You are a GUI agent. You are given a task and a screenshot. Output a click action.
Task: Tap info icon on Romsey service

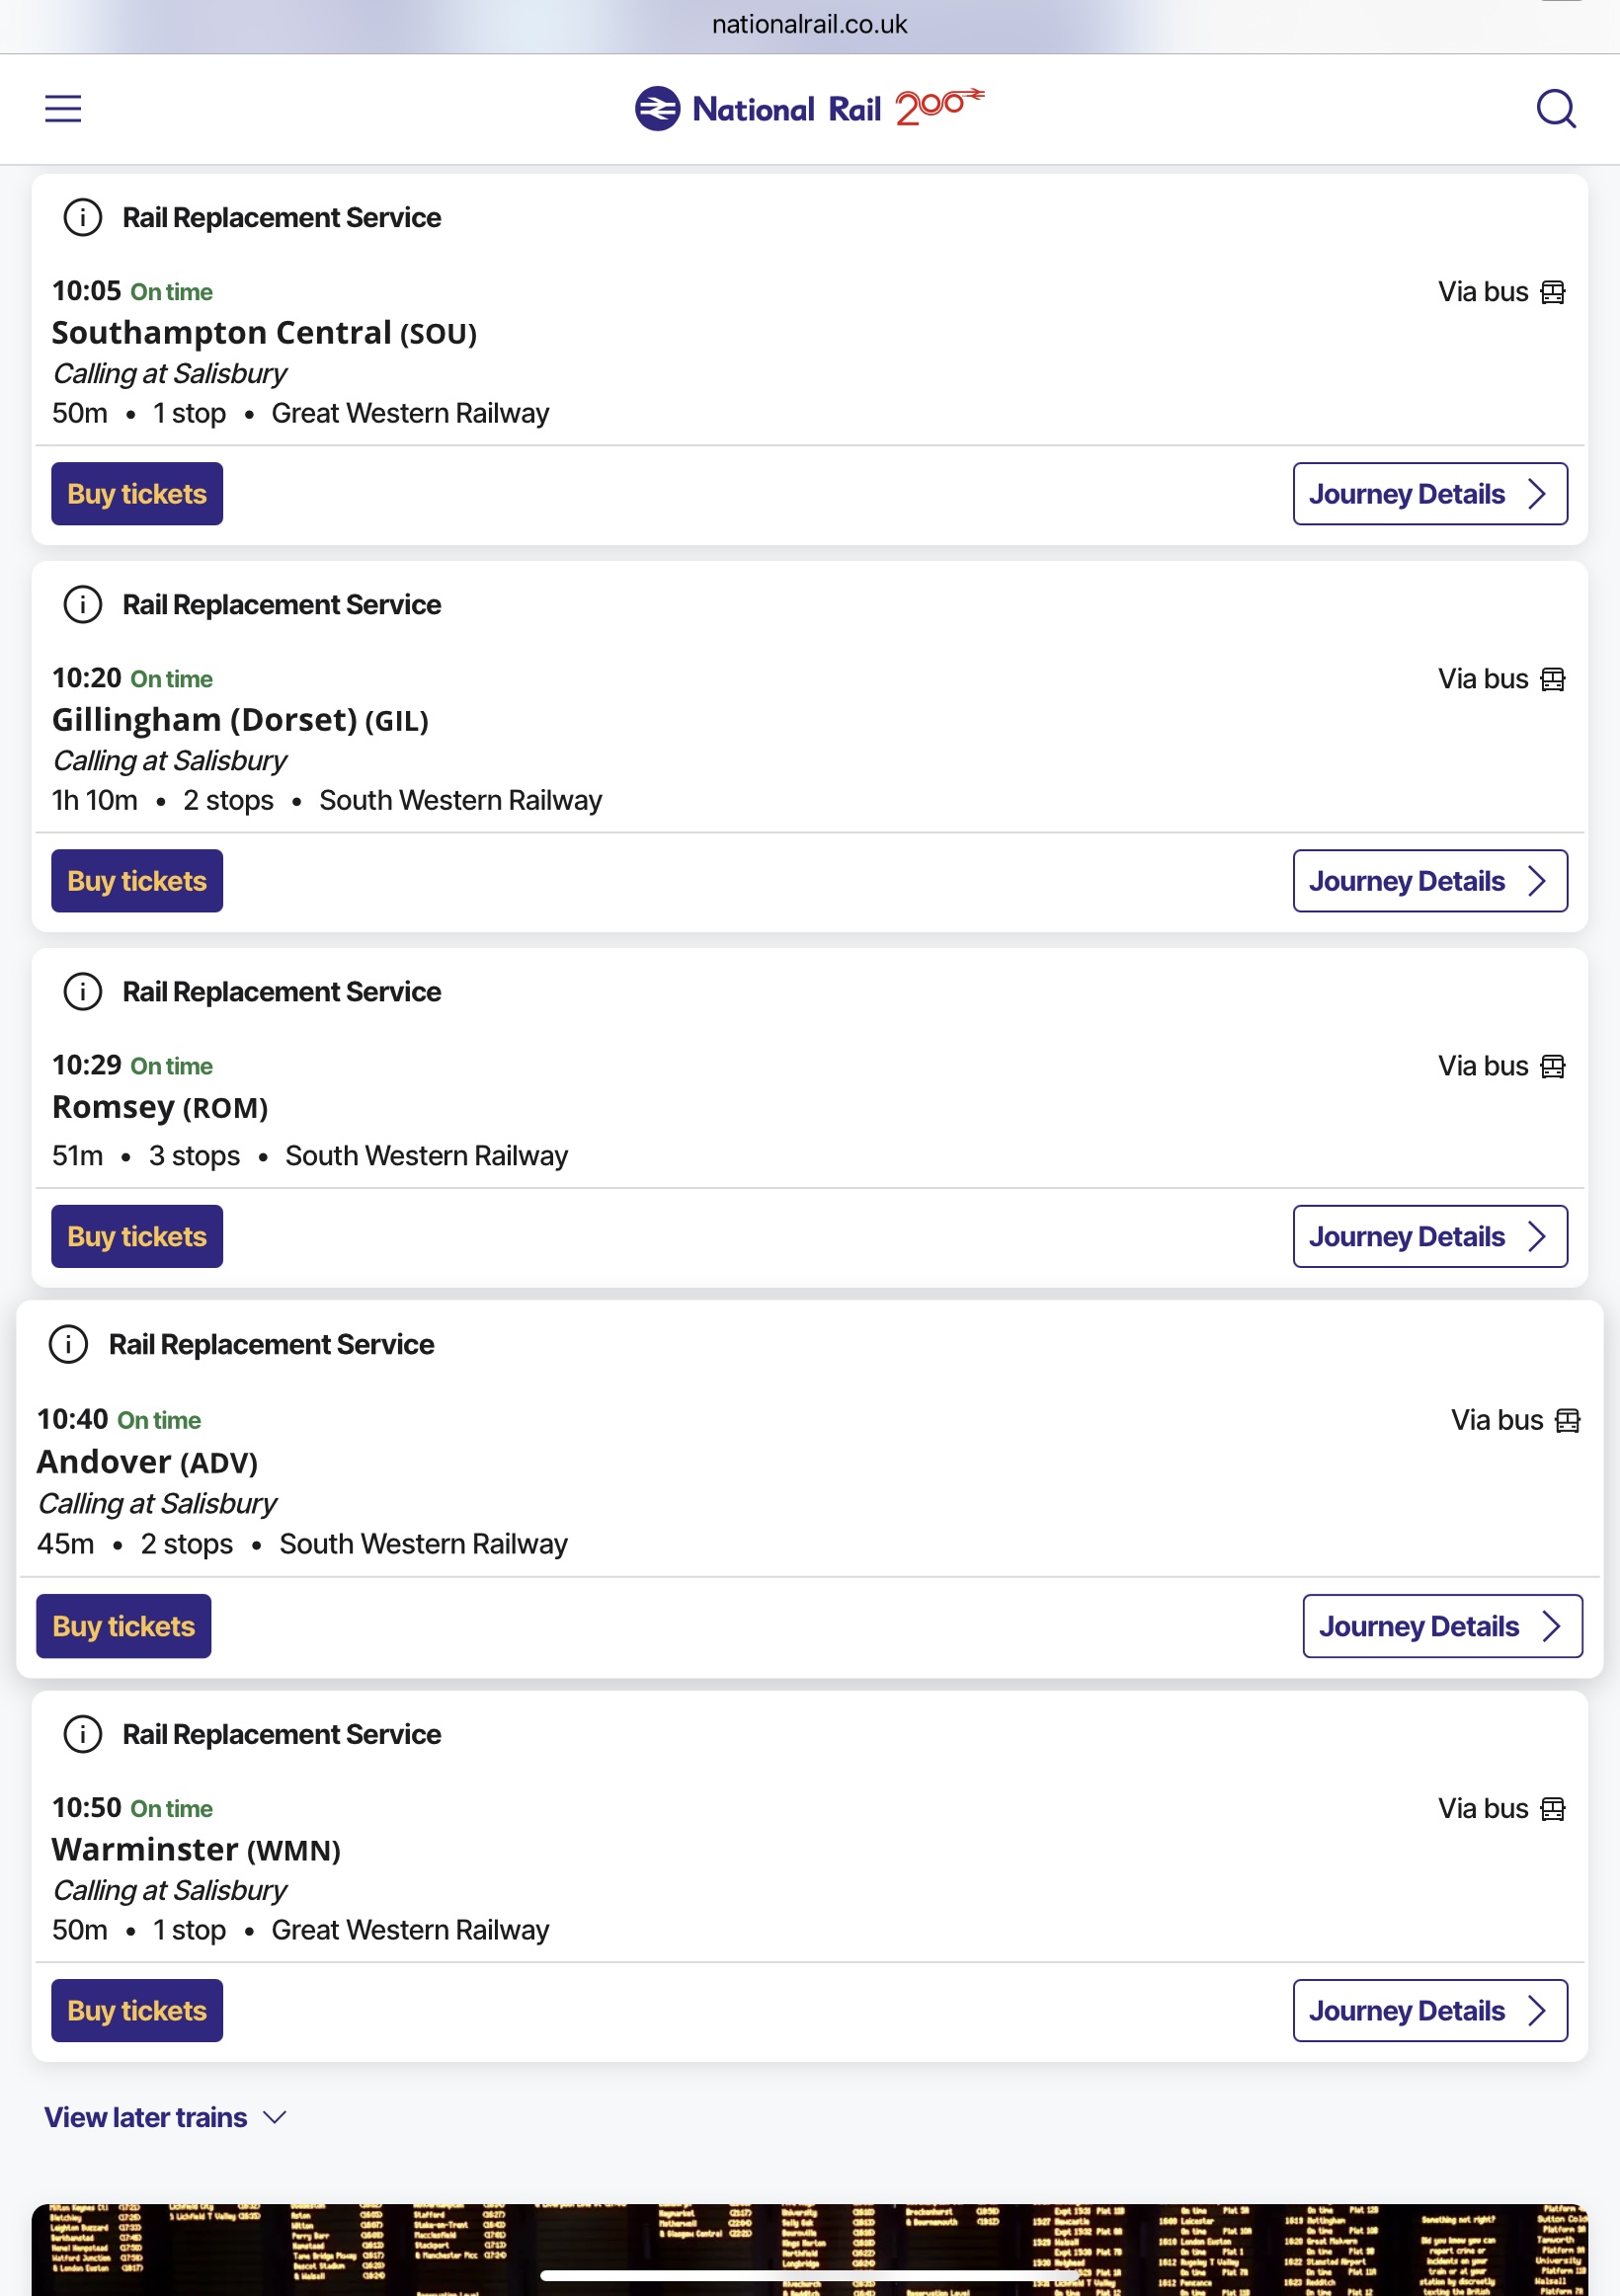(83, 991)
